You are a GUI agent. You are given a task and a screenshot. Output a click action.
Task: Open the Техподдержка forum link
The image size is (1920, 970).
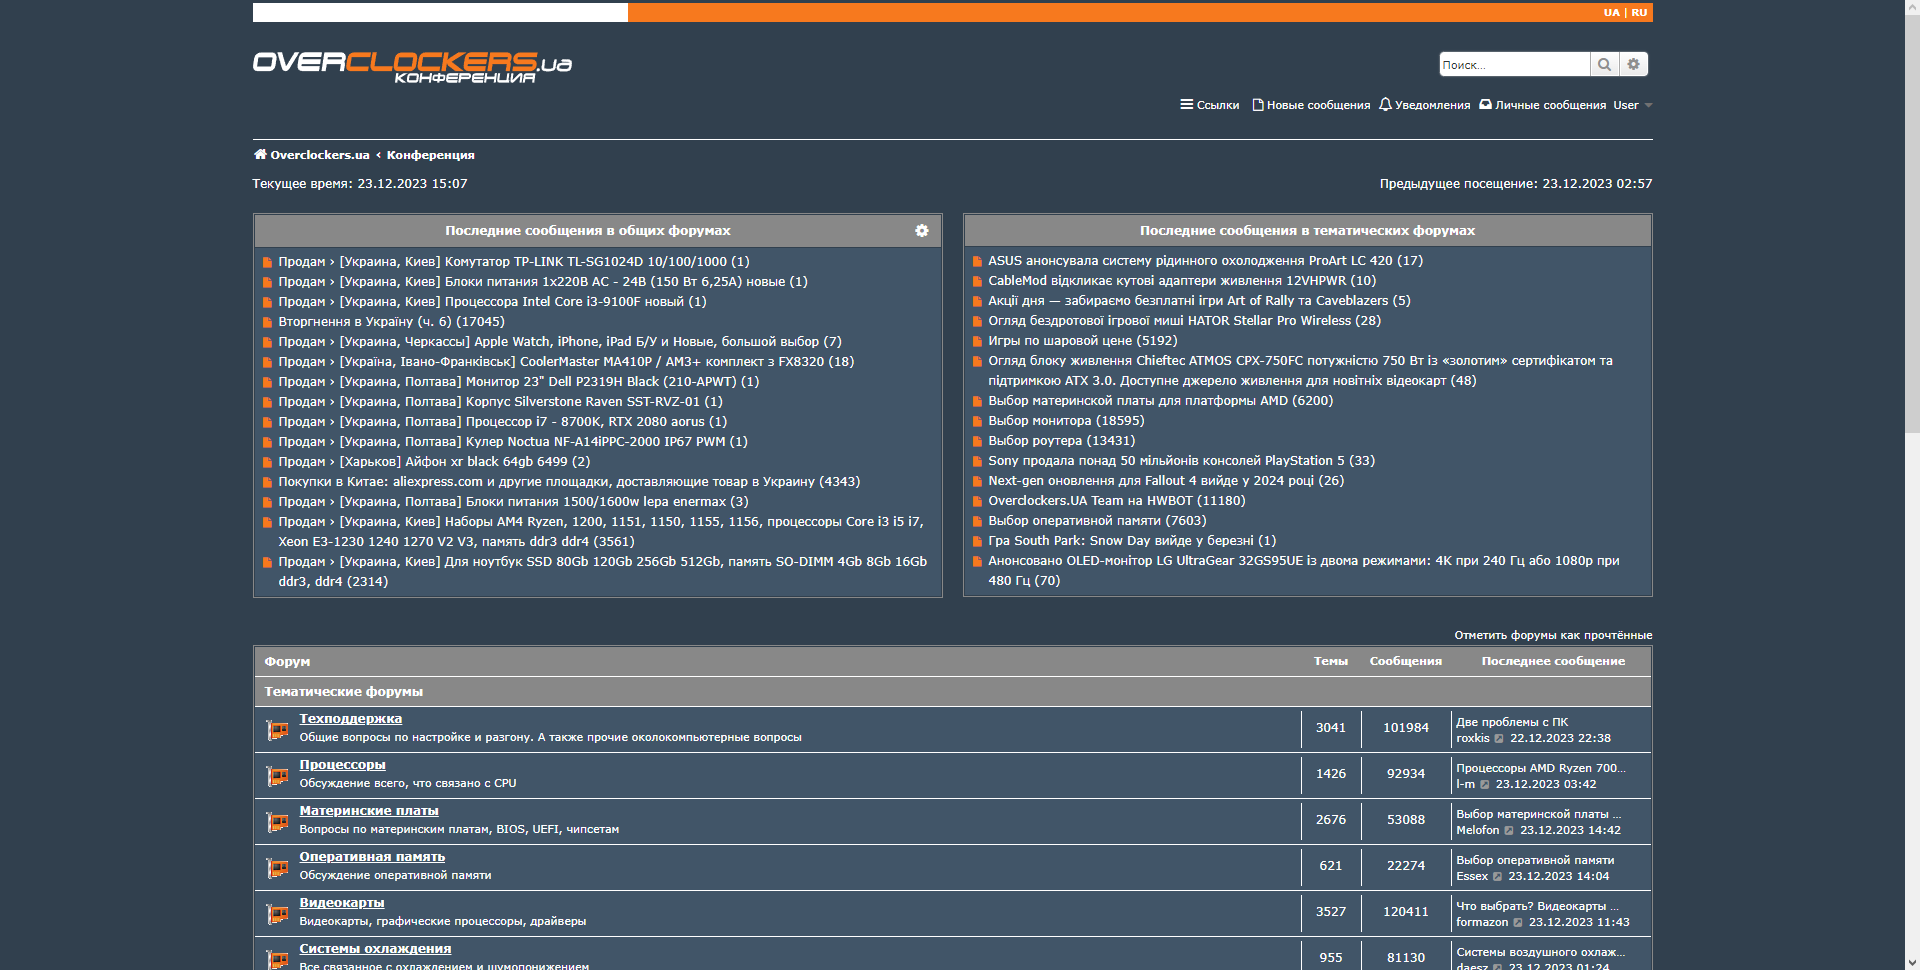pyautogui.click(x=351, y=719)
